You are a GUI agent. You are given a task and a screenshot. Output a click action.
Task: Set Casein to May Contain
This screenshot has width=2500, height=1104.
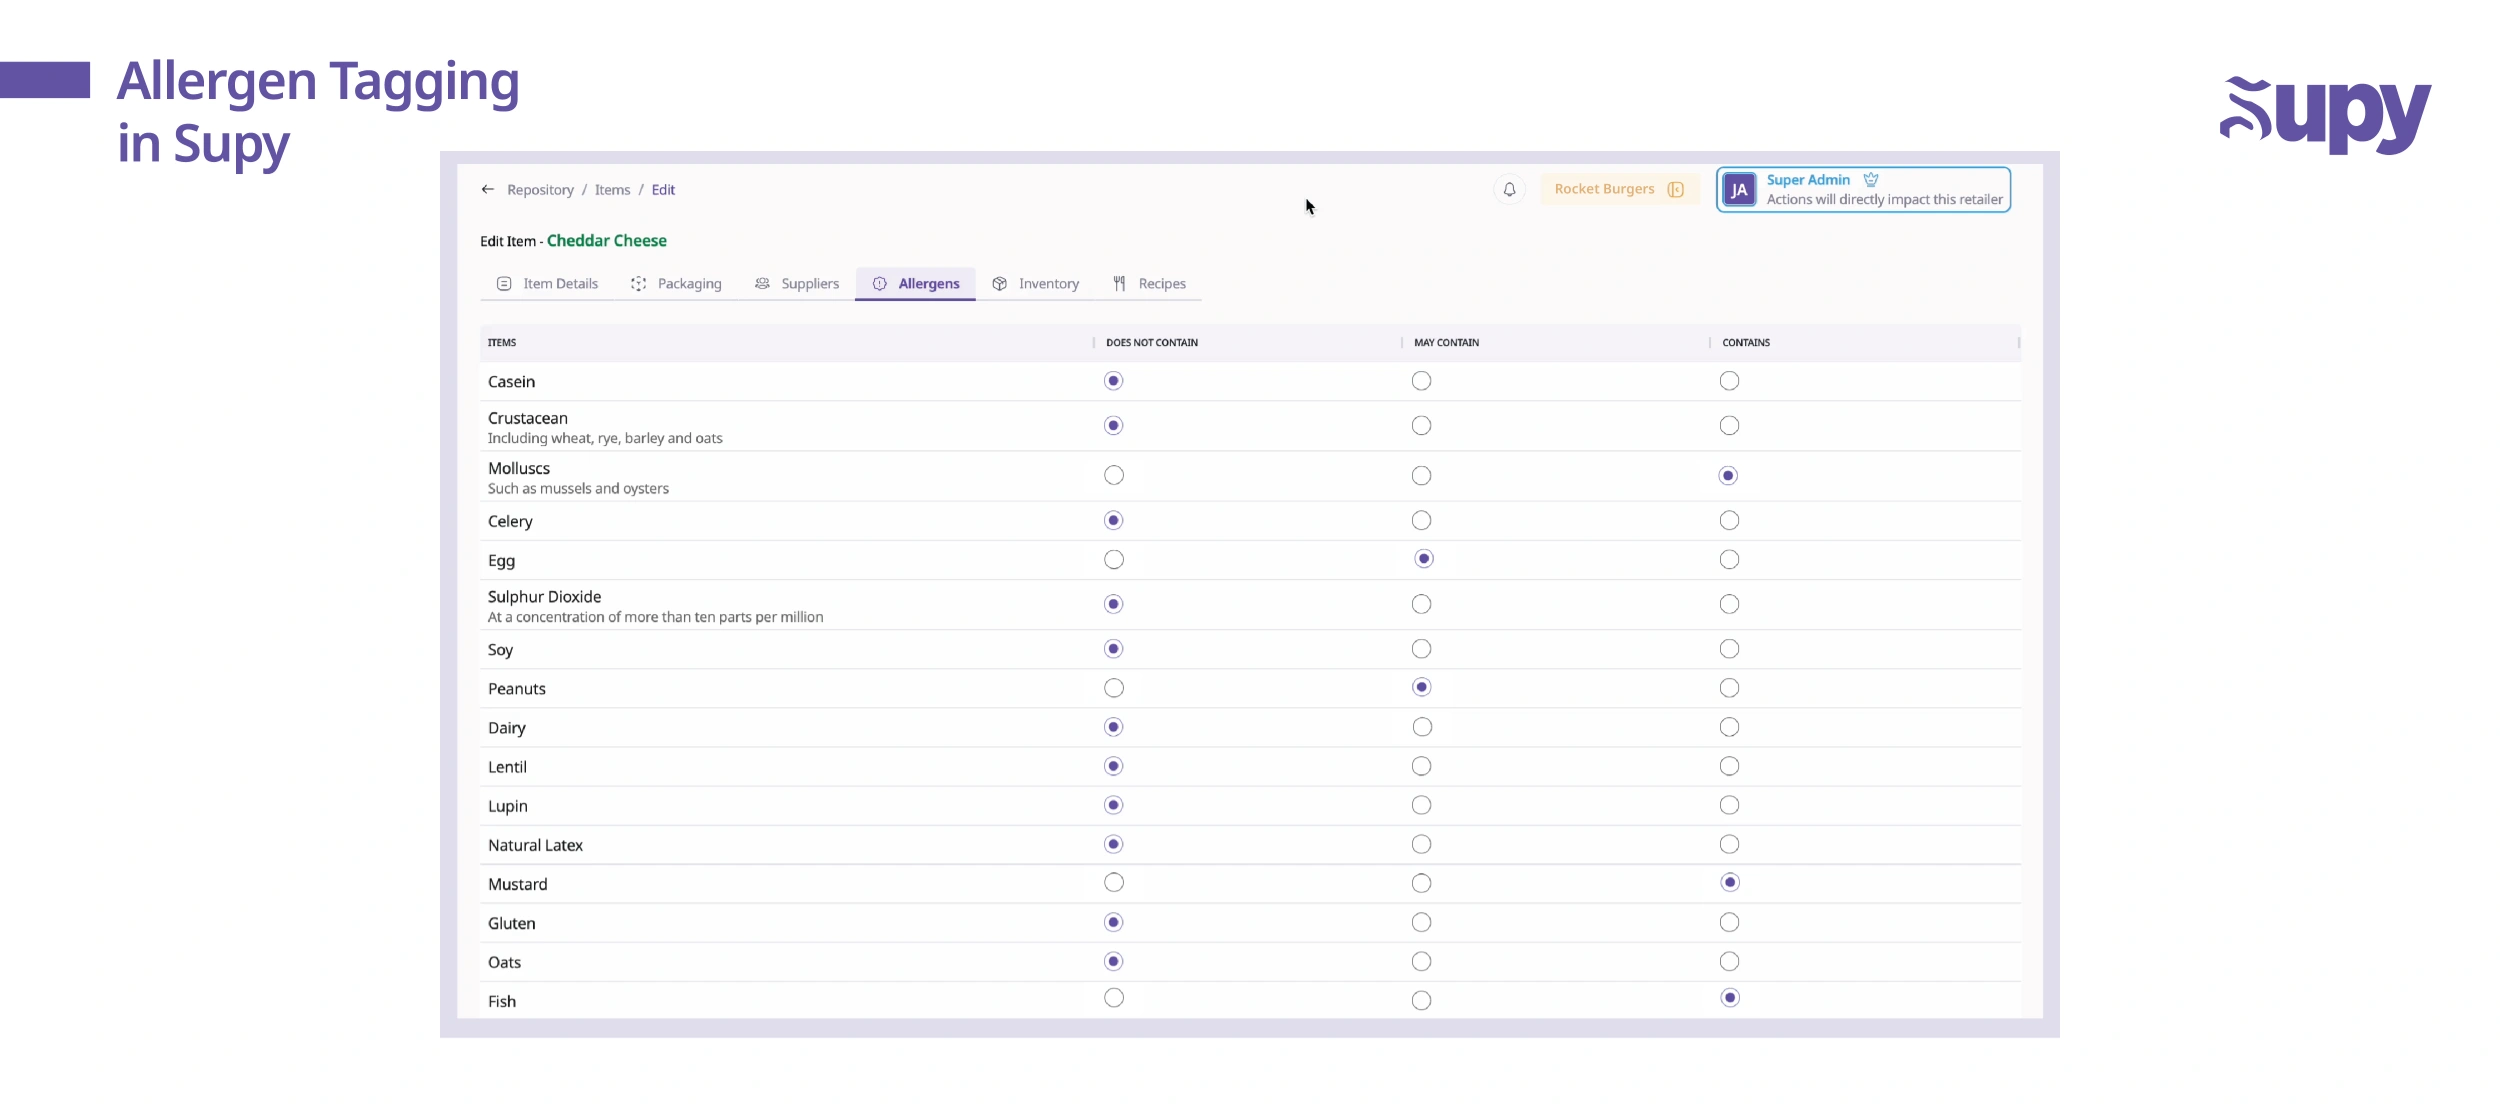click(x=1421, y=381)
